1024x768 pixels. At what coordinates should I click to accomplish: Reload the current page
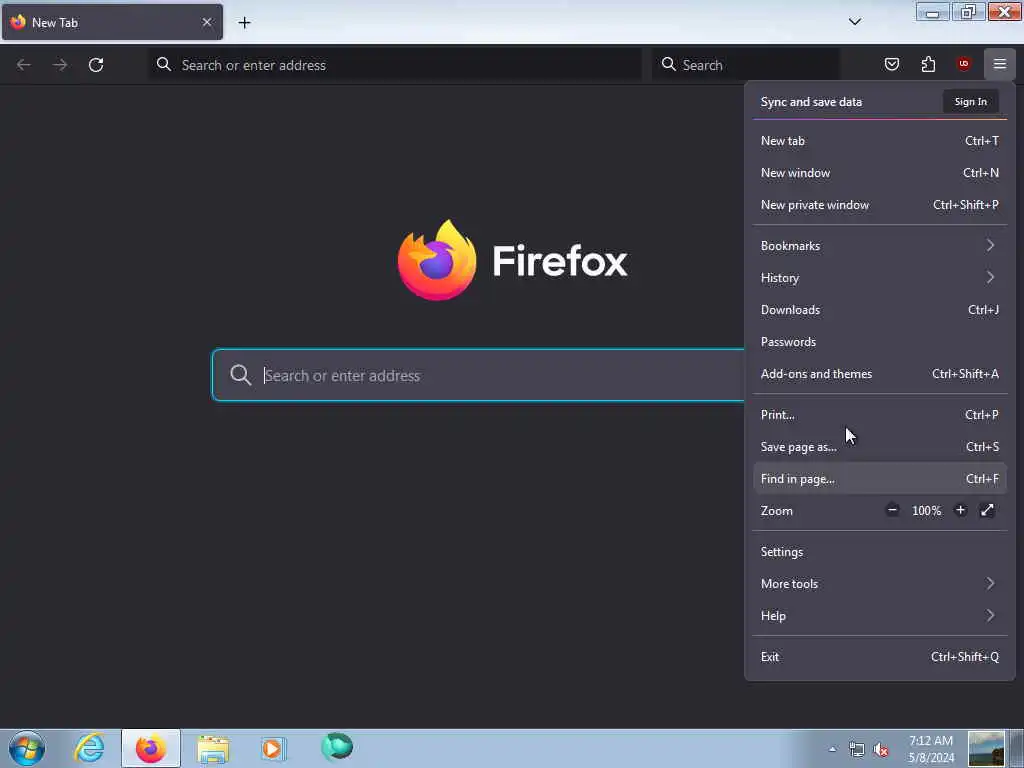pos(96,65)
